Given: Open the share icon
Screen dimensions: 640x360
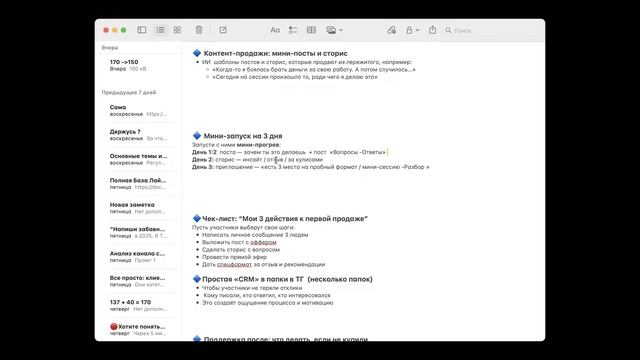Looking at the screenshot, I should pos(432,30).
